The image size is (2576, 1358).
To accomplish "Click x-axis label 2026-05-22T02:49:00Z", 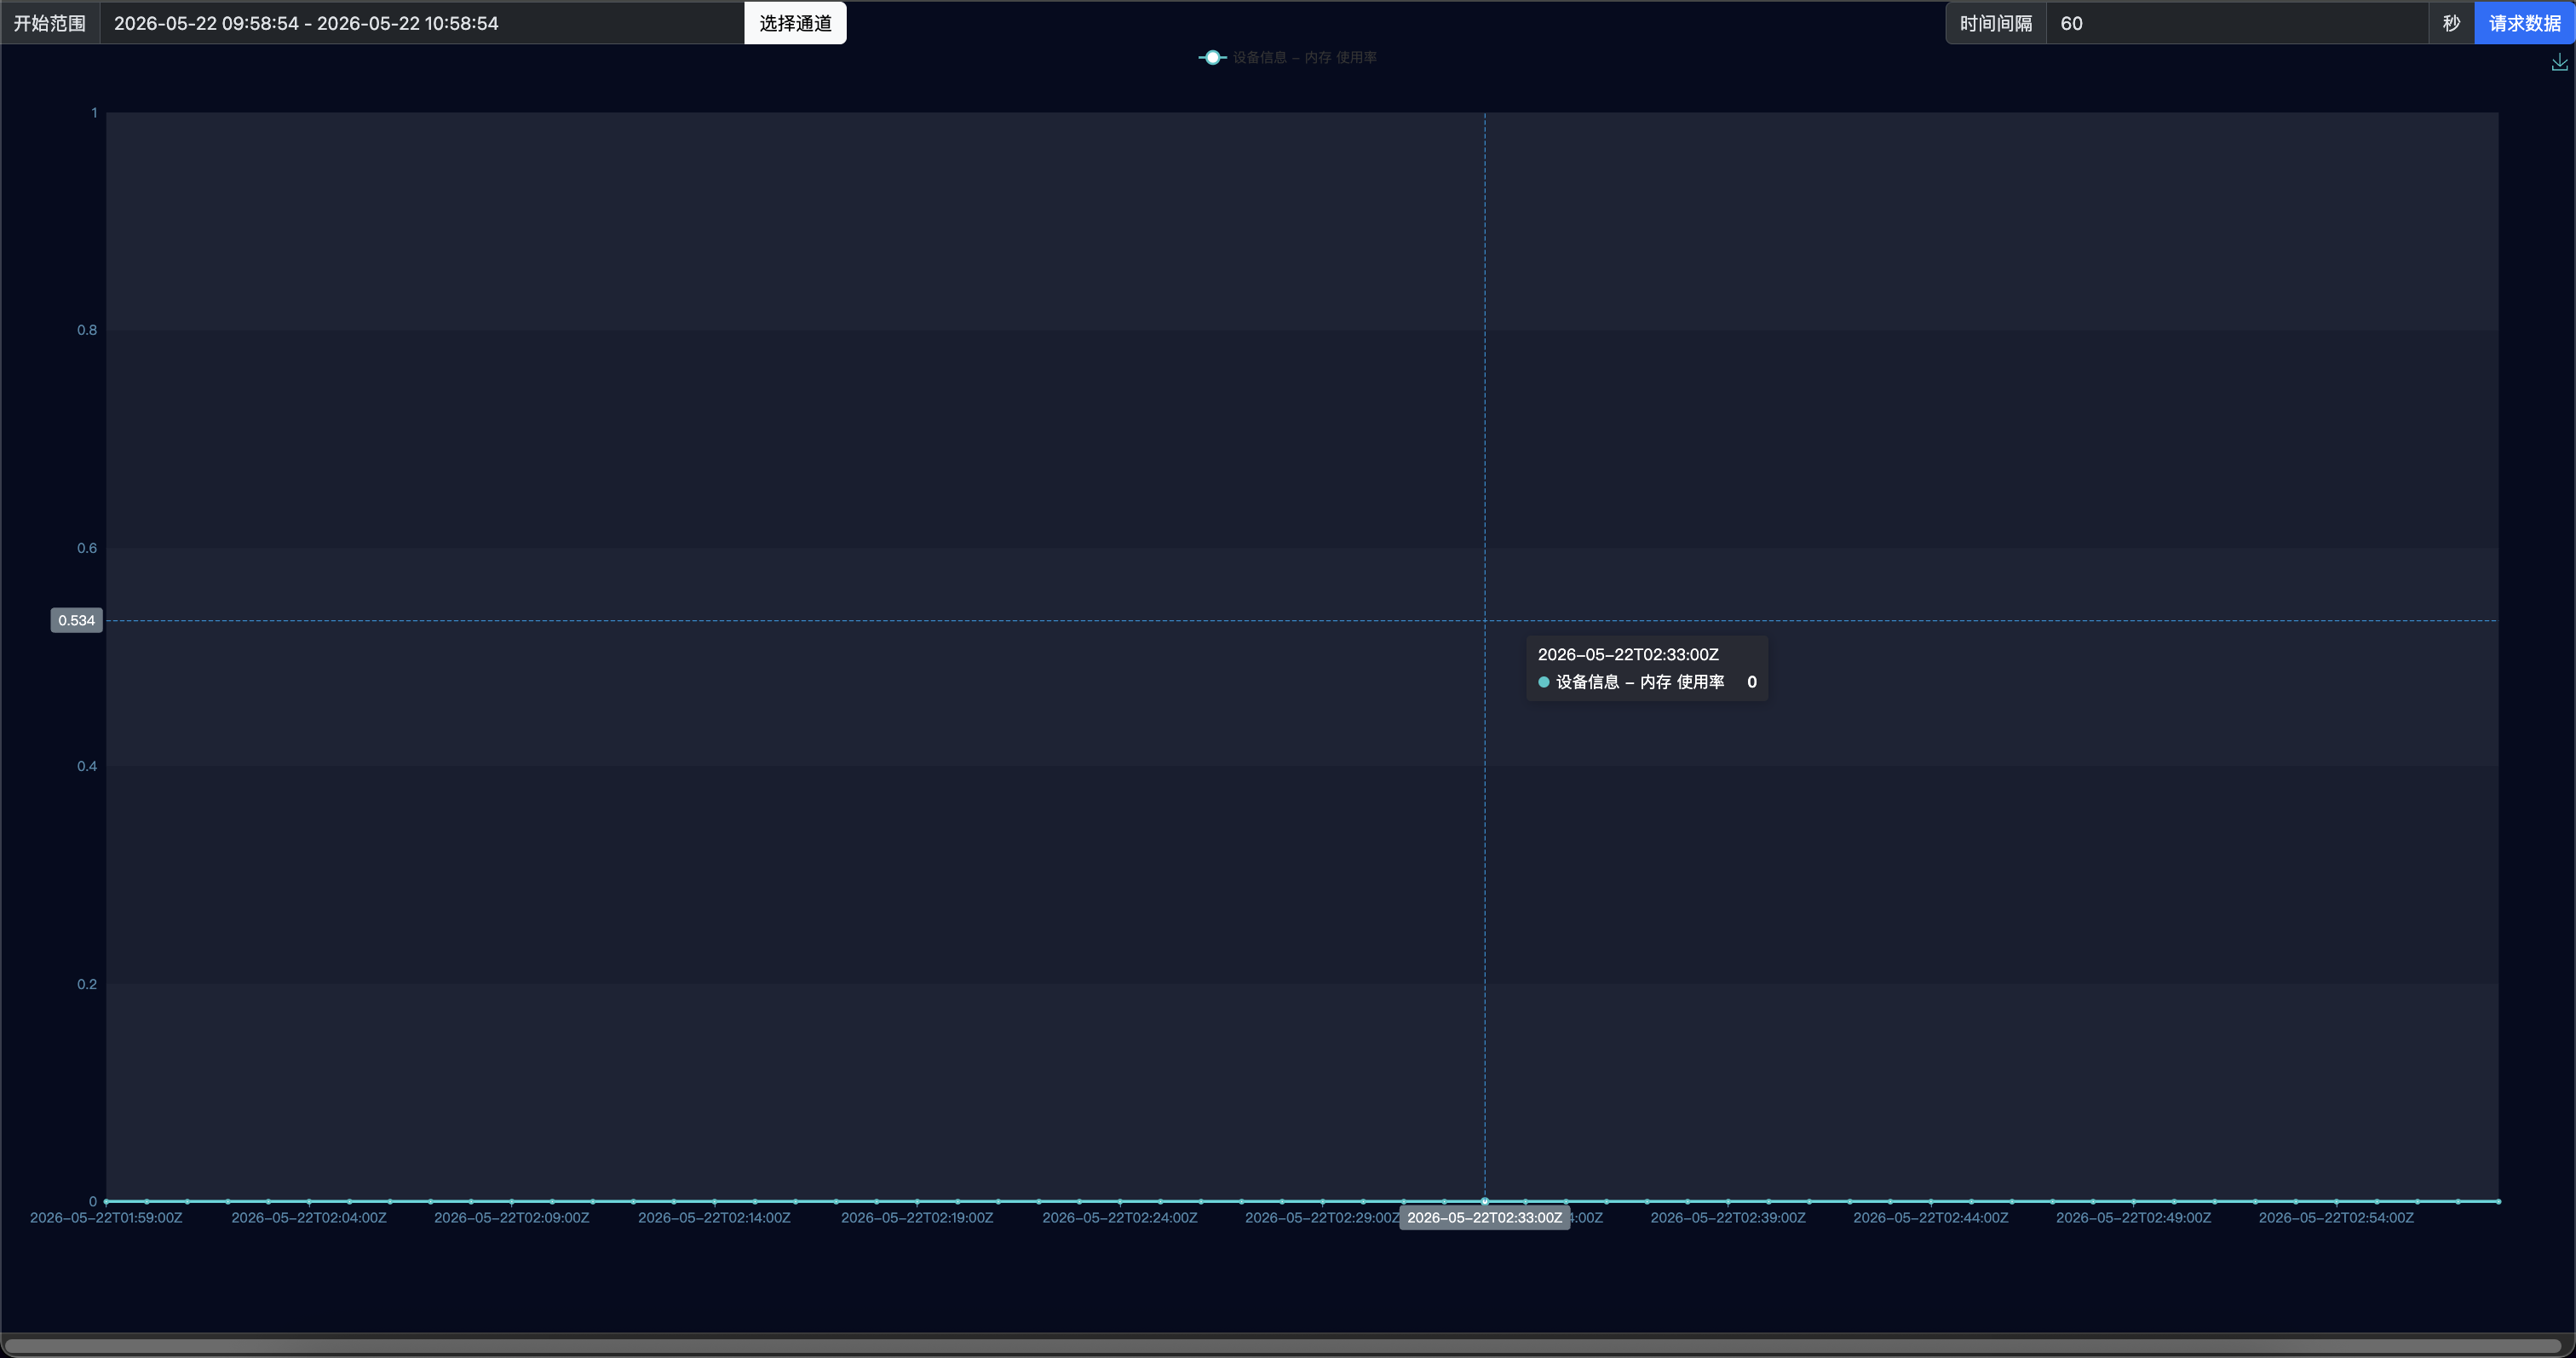I will coord(2133,1217).
